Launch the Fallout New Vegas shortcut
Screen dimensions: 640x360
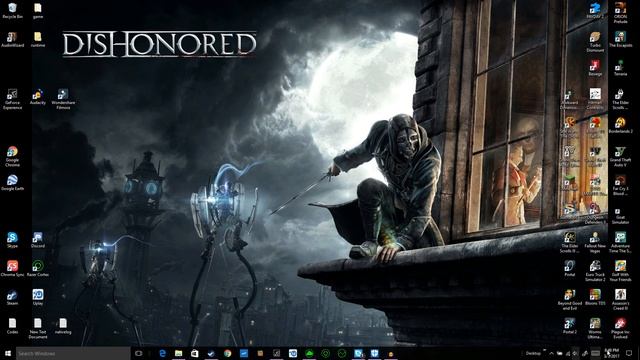pos(595,242)
